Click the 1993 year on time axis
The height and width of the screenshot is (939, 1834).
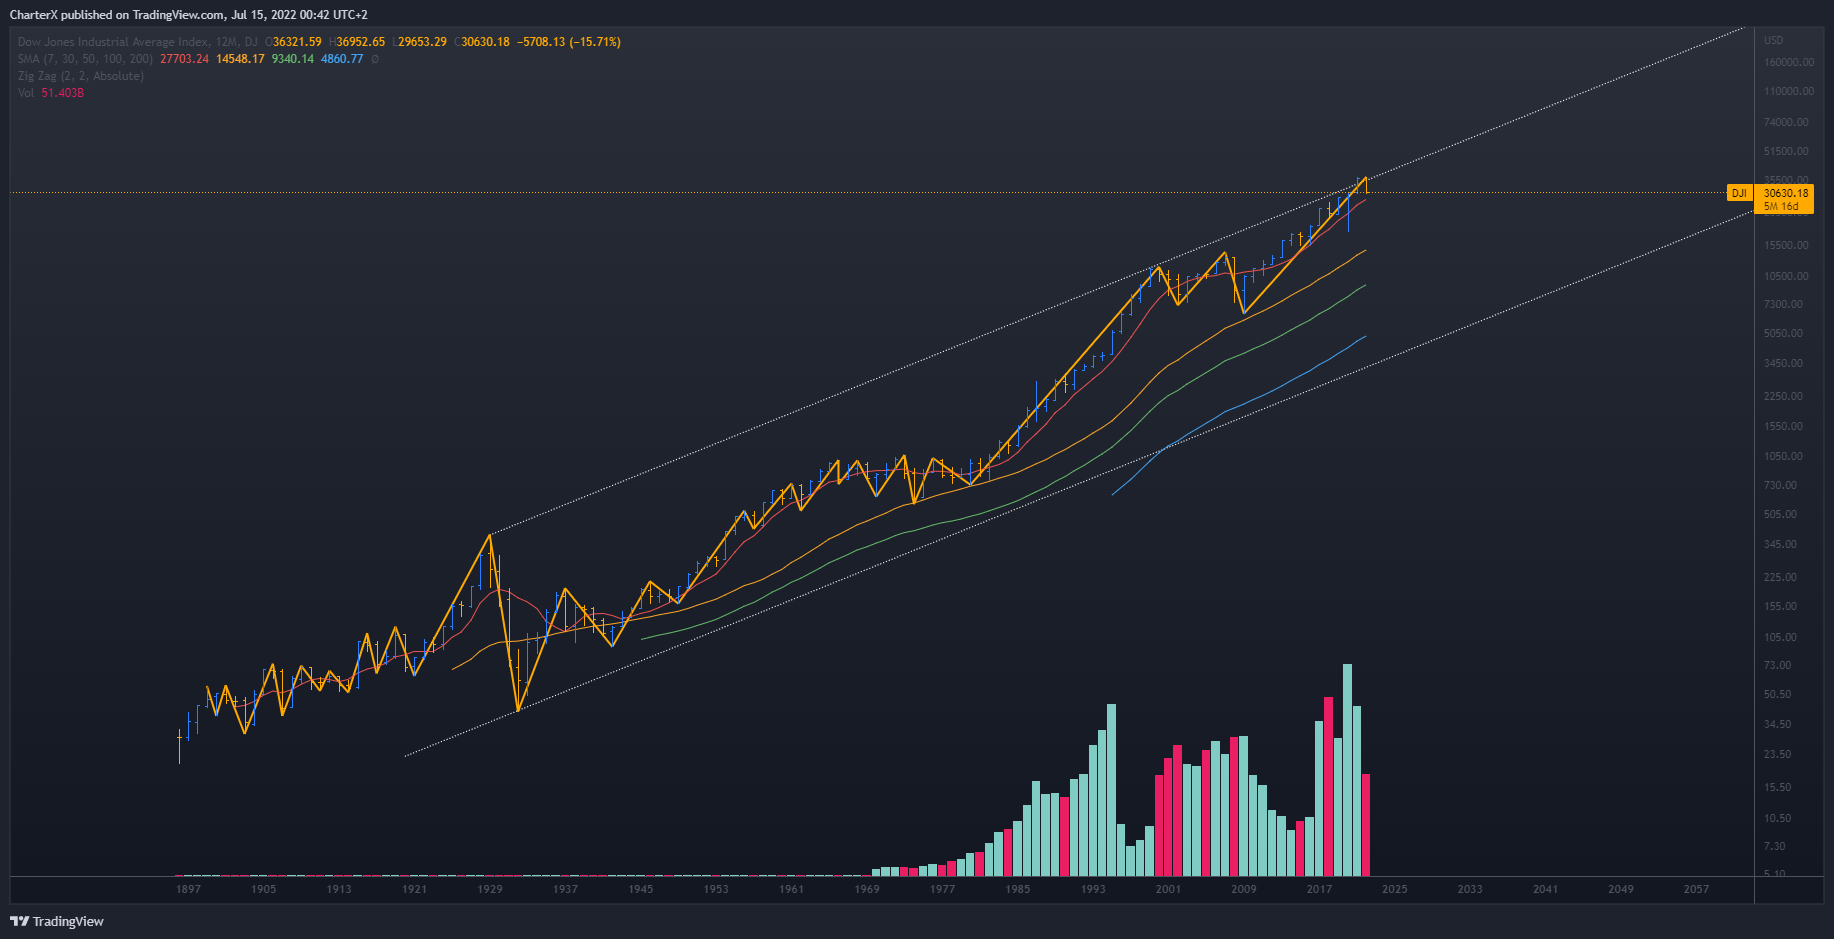pos(1093,889)
